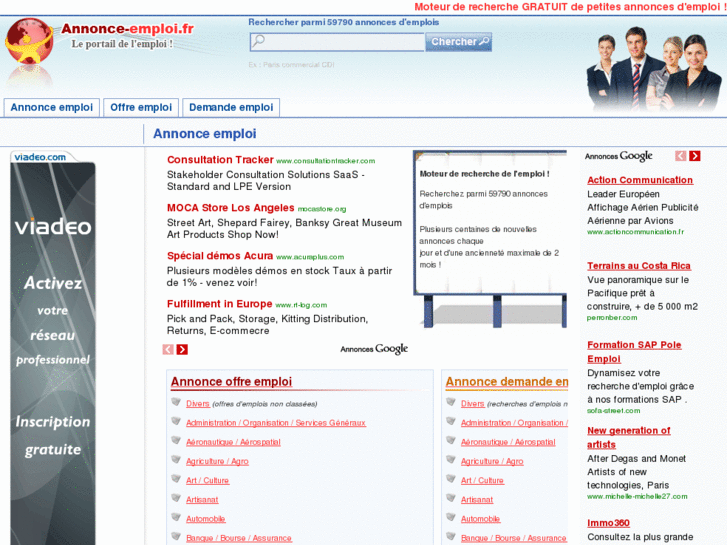This screenshot has width=727, height=545.
Task: Open Divers in offre emploi list
Action: pos(198,404)
